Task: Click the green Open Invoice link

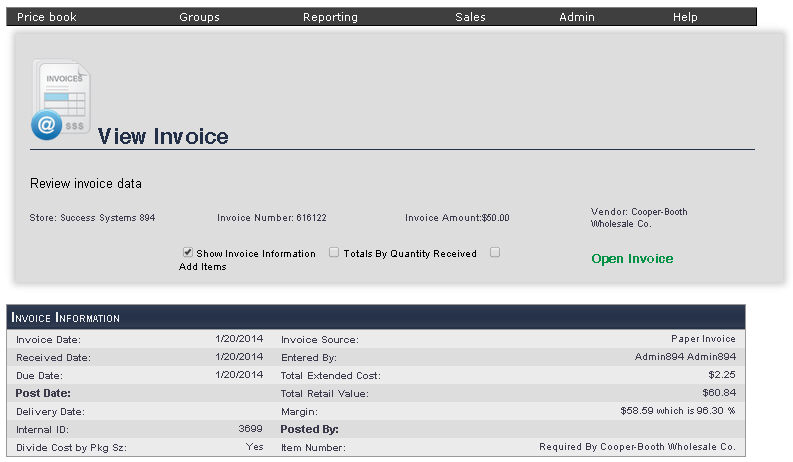Action: (632, 259)
